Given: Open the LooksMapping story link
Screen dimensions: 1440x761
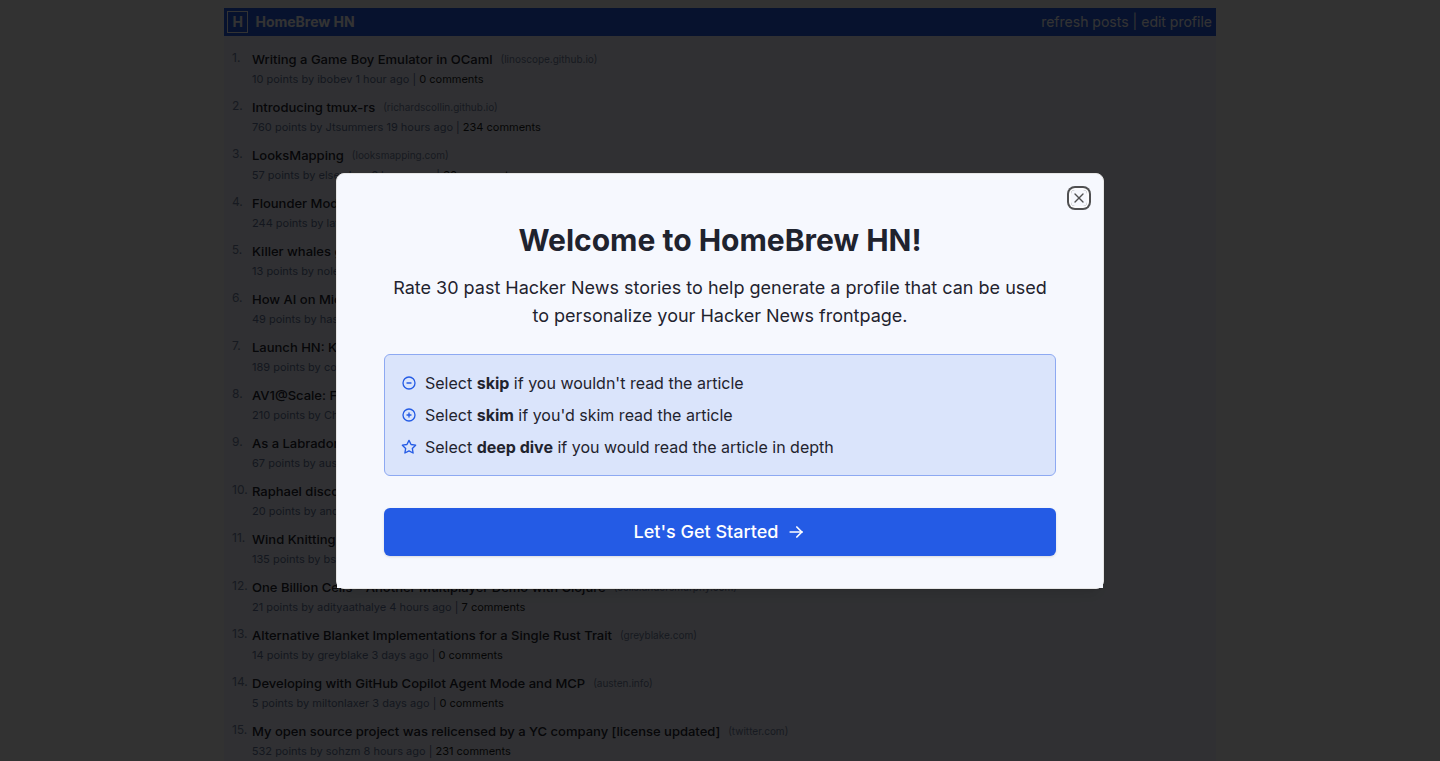Looking at the screenshot, I should coord(298,156).
